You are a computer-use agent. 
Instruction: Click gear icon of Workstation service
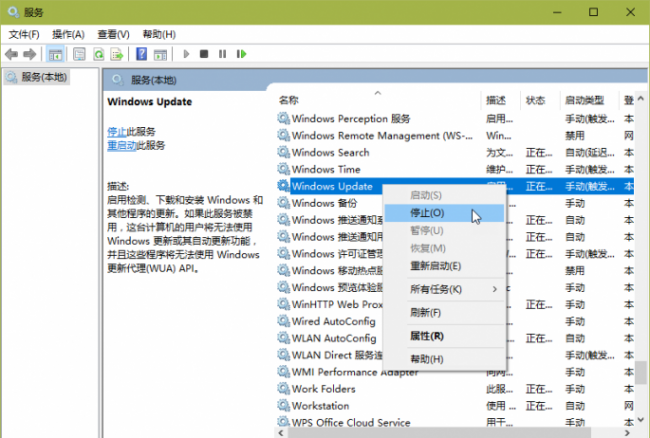(284, 406)
